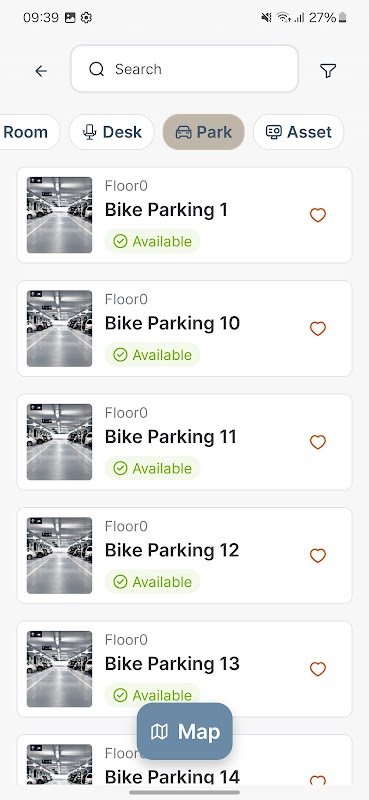The width and height of the screenshot is (369, 800).
Task: Tap the back arrow icon
Action: point(41,71)
